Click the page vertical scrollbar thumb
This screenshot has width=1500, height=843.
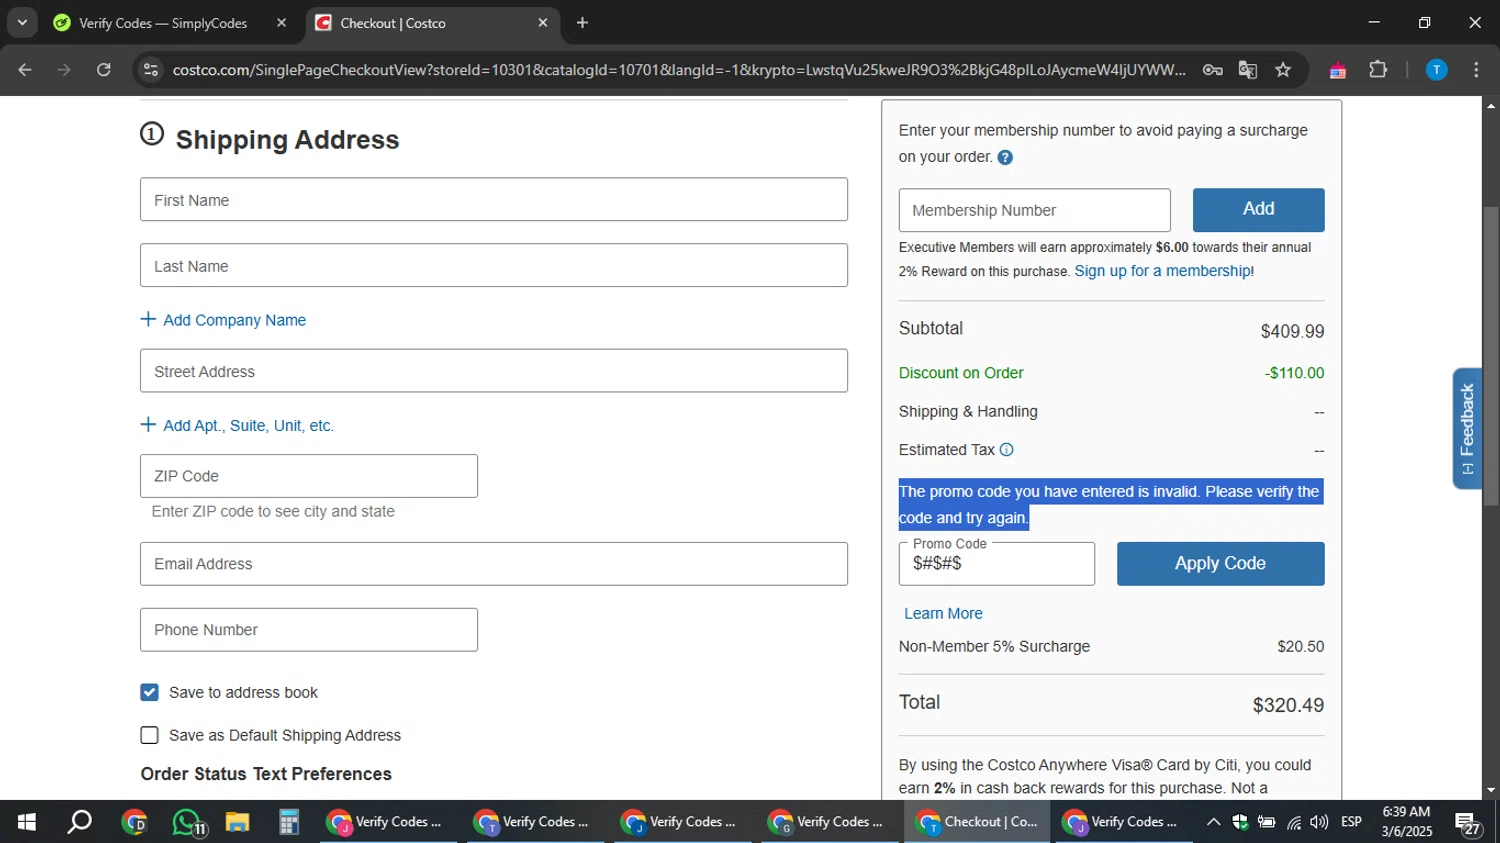[1490, 355]
